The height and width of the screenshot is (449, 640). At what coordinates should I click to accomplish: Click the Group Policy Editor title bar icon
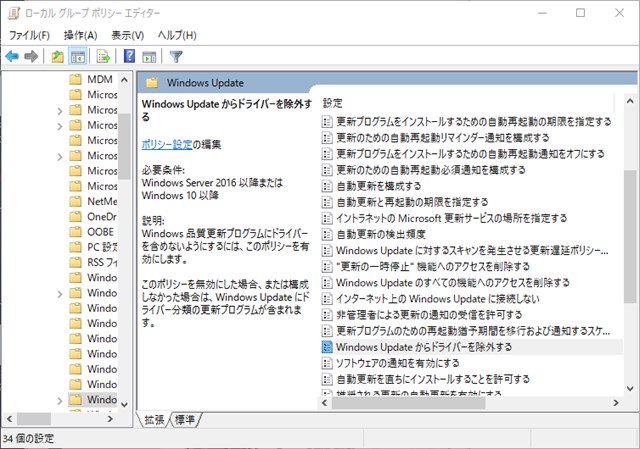tap(14, 13)
